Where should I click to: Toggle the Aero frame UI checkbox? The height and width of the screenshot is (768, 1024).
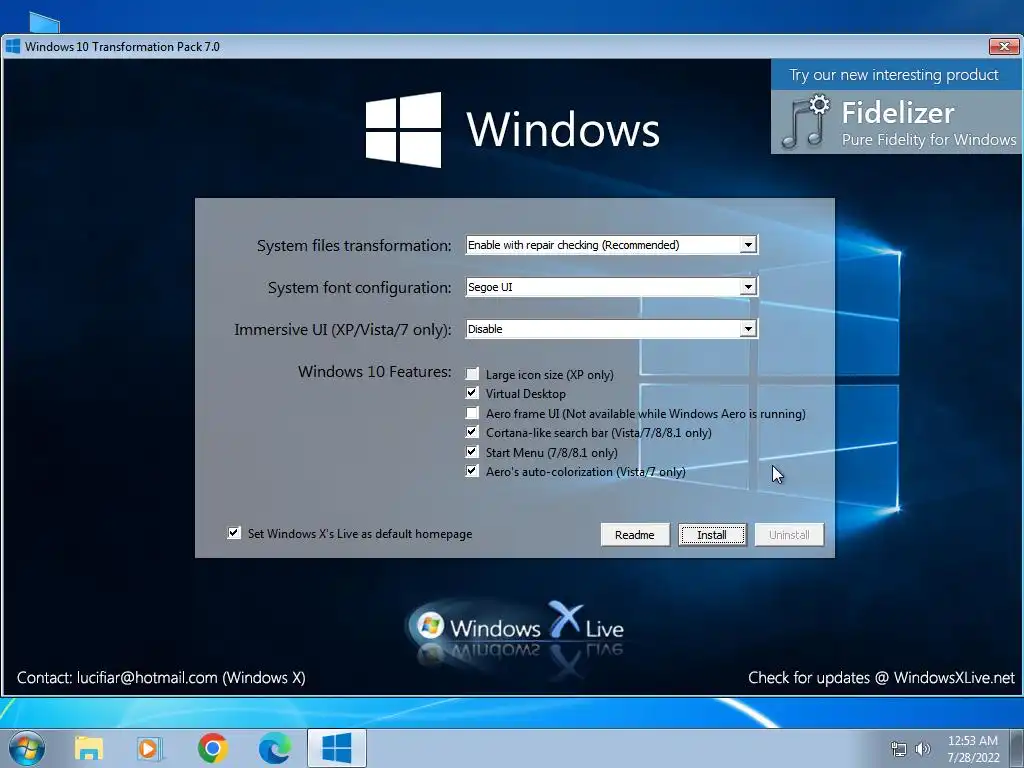[x=472, y=413]
